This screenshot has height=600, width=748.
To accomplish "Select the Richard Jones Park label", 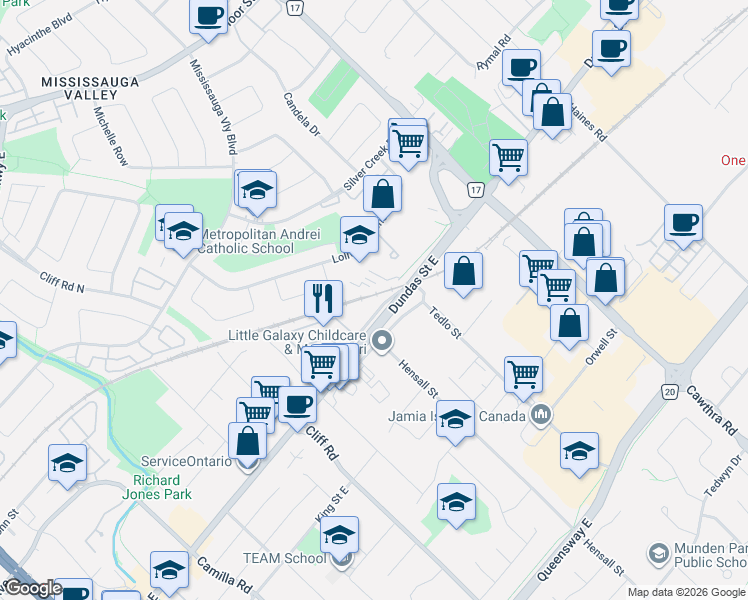I will (x=156, y=487).
